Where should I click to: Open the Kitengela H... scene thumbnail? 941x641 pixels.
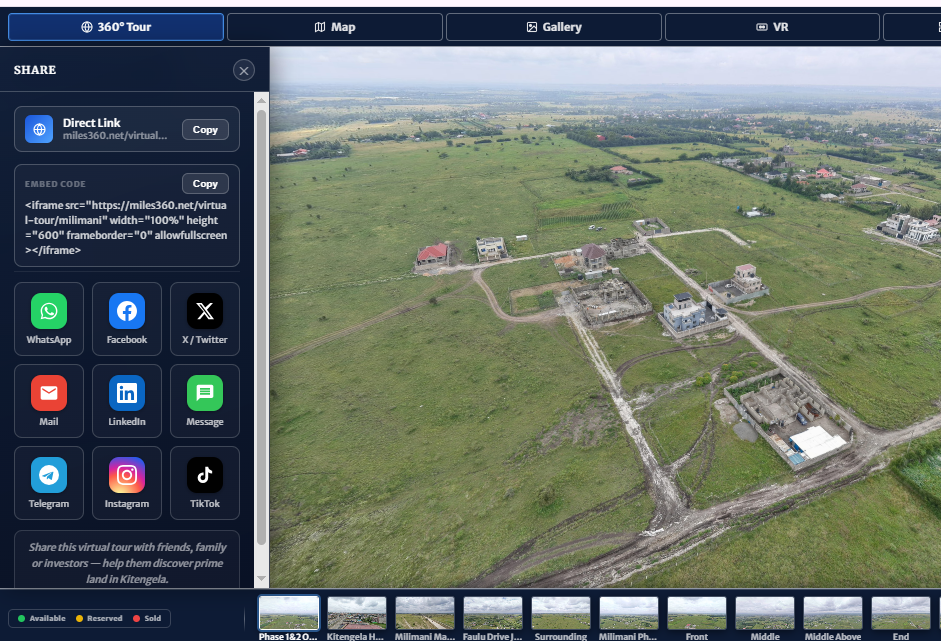(x=356, y=618)
